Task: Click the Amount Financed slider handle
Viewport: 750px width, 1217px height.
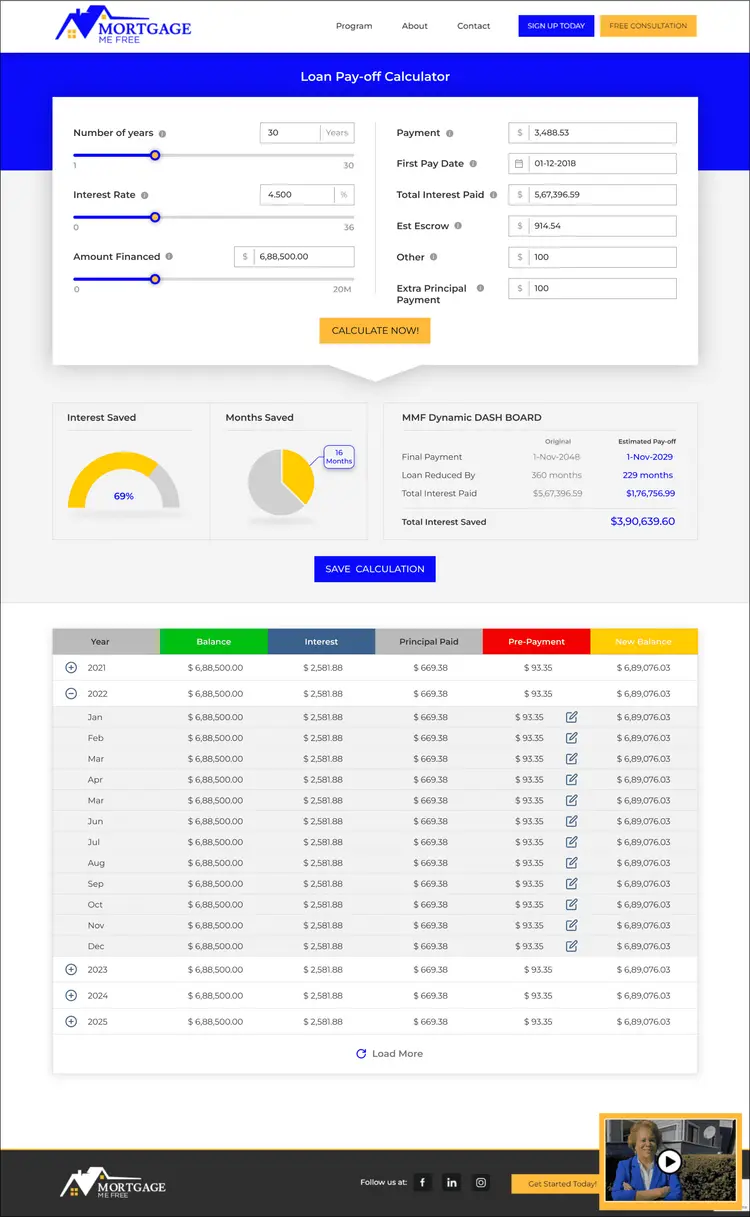Action: point(155,279)
